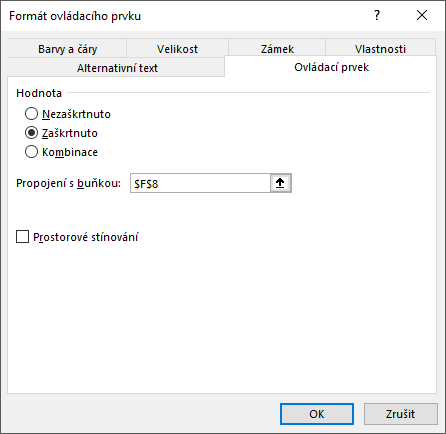Screen dimensions: 446x434
Task: Click the Prostorové stínování label text
Action: coord(86,237)
